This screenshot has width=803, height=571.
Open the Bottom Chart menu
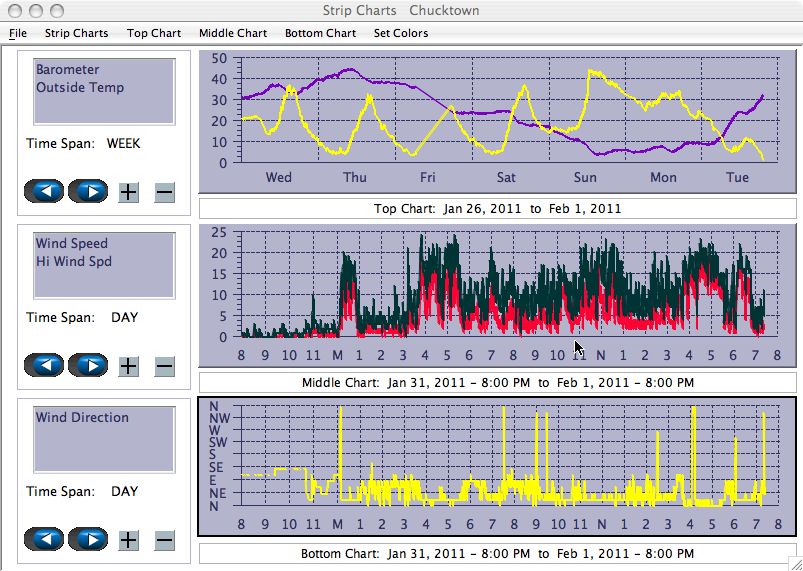[x=320, y=33]
